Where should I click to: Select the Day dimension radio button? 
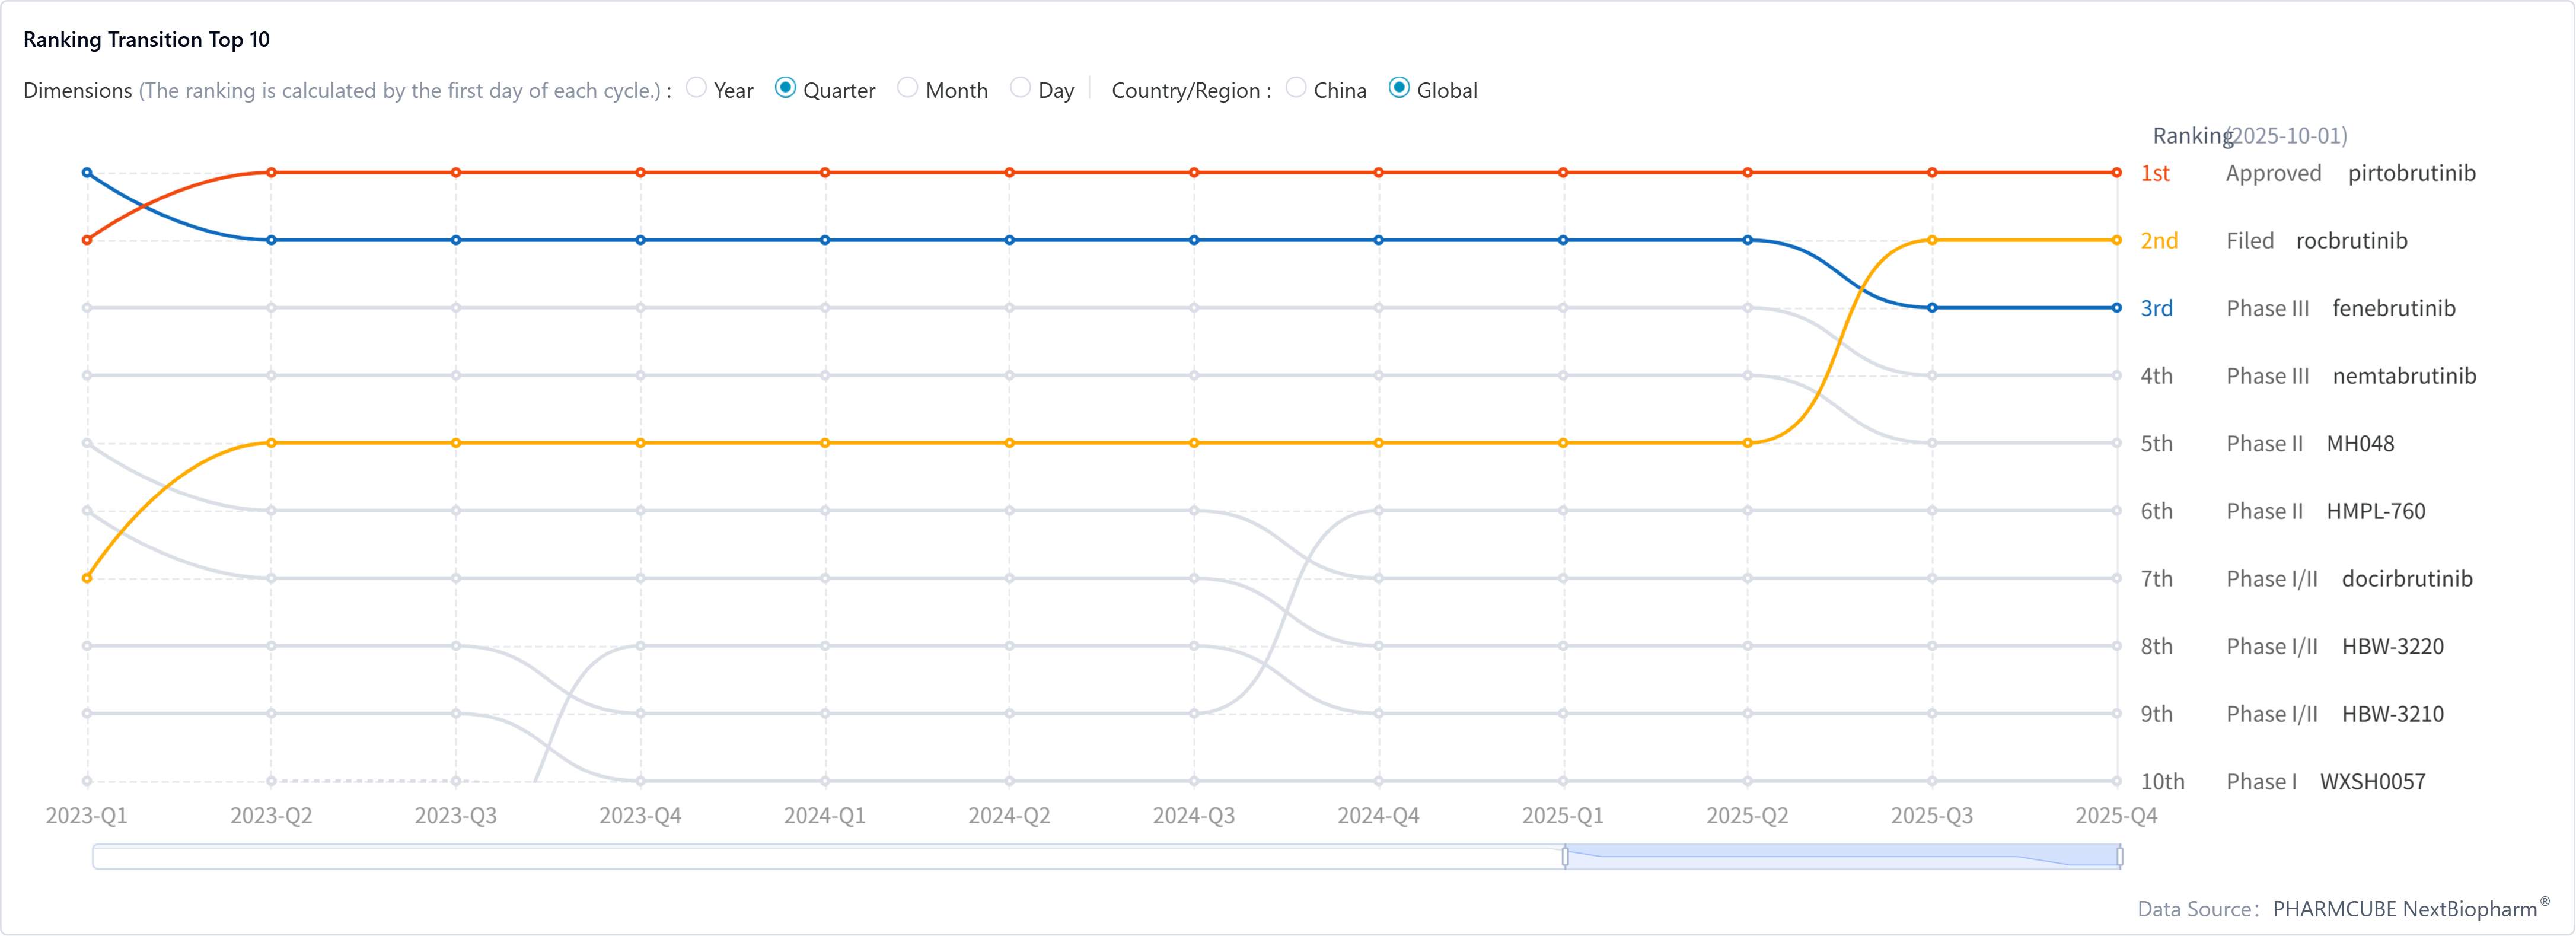1020,88
